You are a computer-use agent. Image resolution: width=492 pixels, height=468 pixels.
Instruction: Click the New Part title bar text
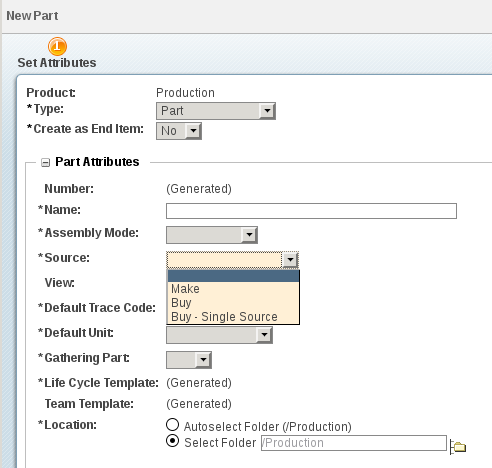[x=32, y=16]
